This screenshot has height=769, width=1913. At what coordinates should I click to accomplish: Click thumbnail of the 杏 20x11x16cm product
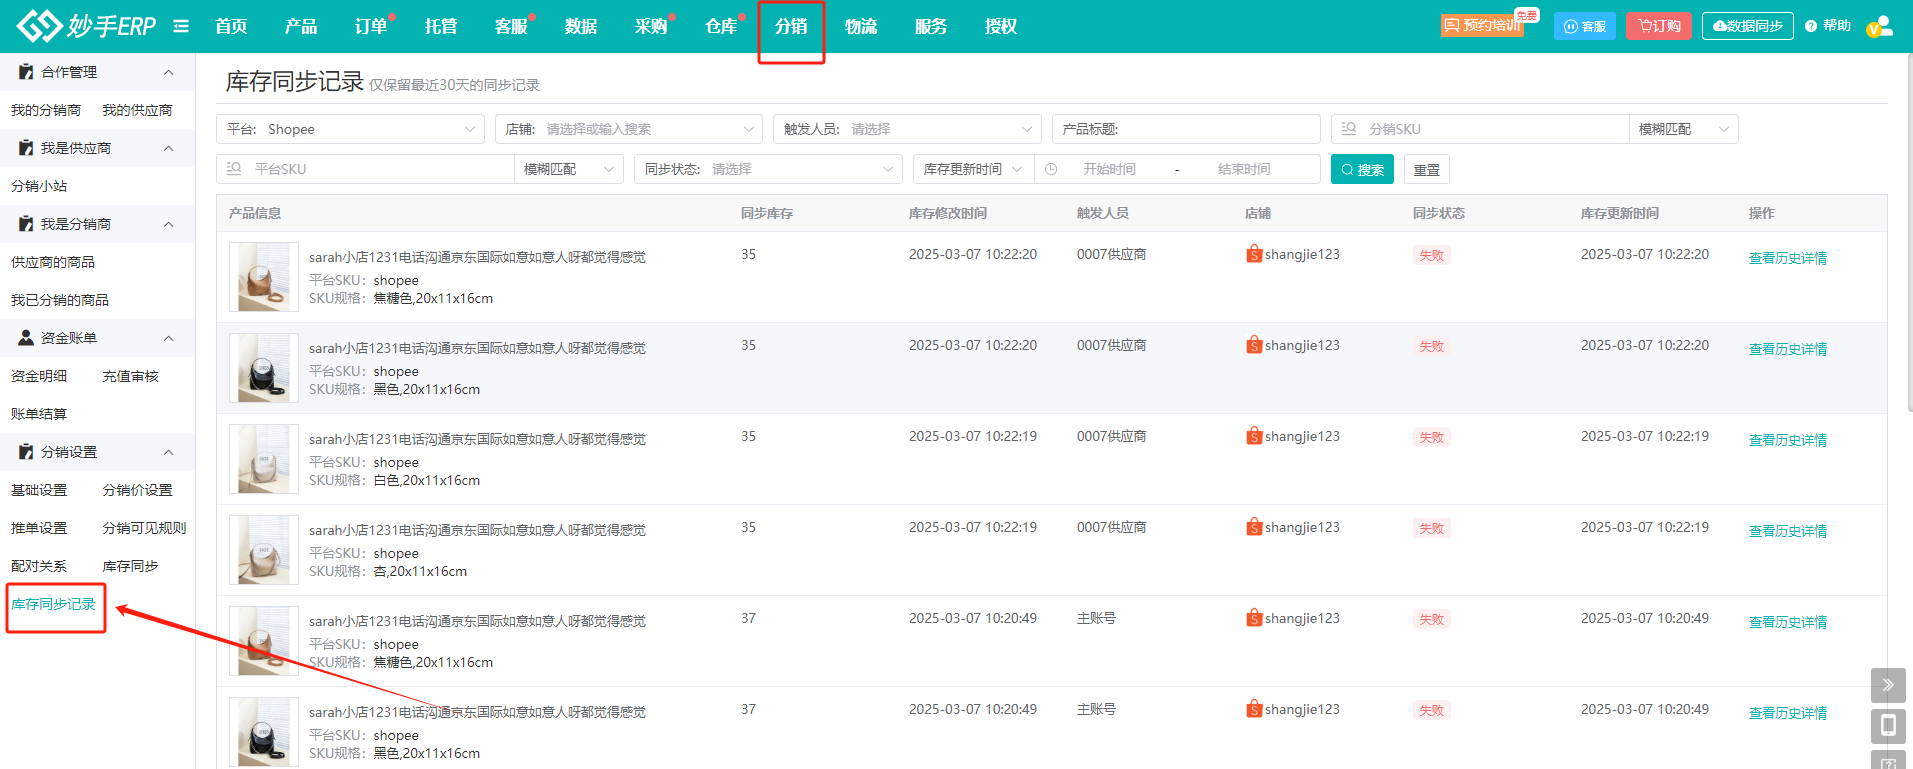coord(264,550)
